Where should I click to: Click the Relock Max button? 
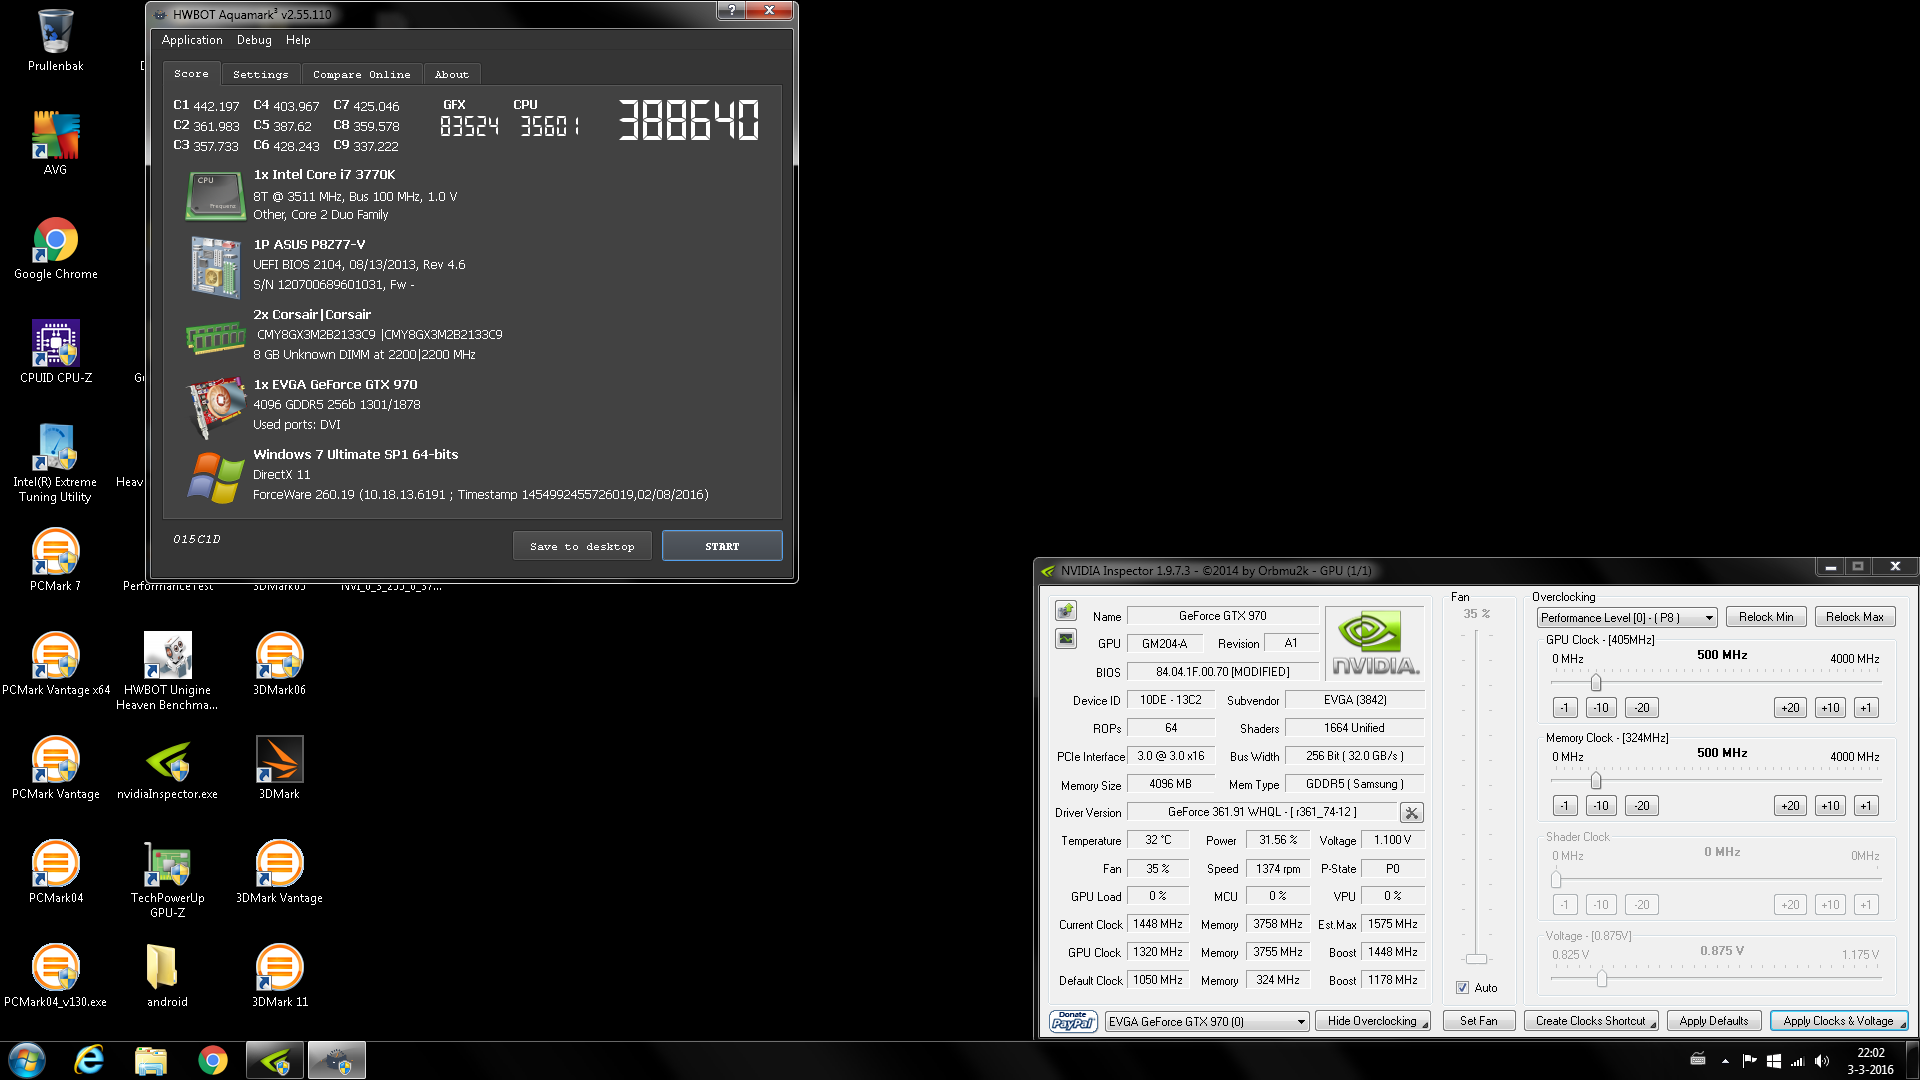1855,617
